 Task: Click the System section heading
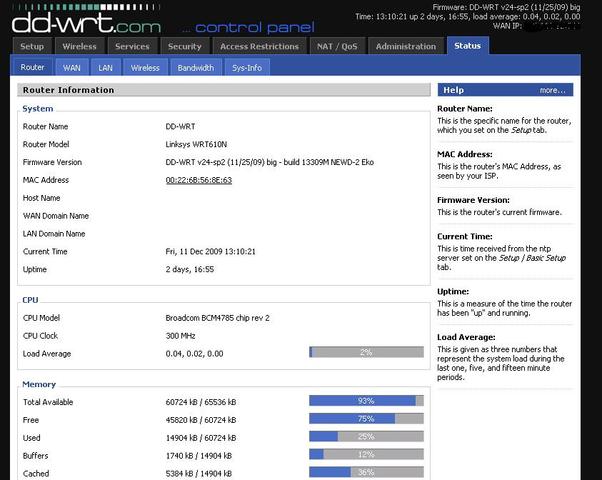[x=38, y=109]
